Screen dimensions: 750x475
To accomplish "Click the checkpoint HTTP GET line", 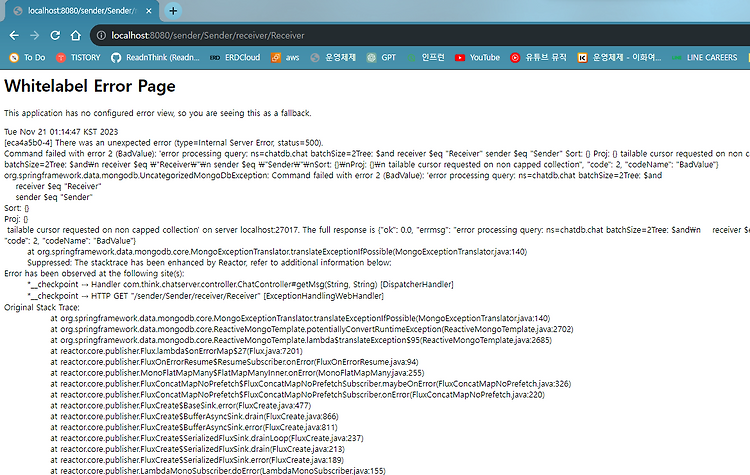I will [x=206, y=296].
